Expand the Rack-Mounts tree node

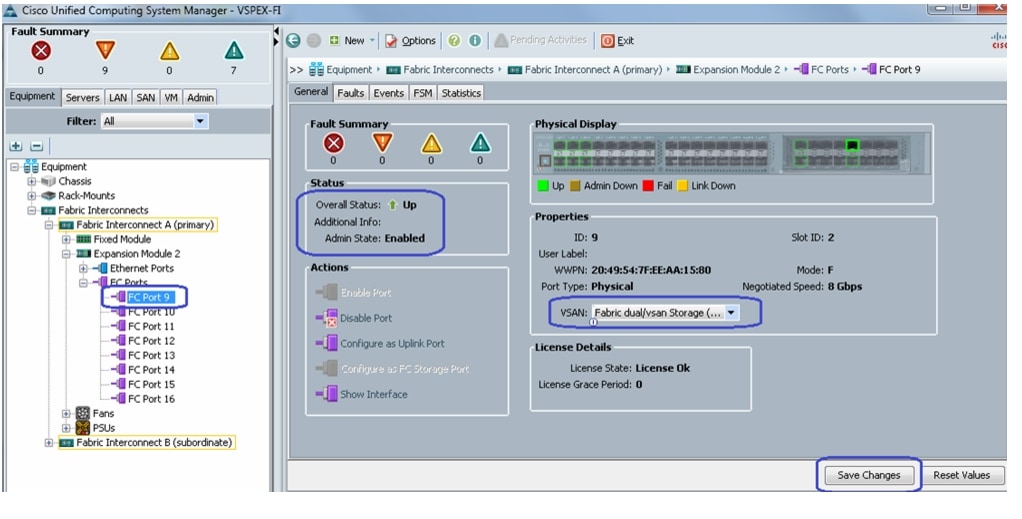pyautogui.click(x=31, y=196)
